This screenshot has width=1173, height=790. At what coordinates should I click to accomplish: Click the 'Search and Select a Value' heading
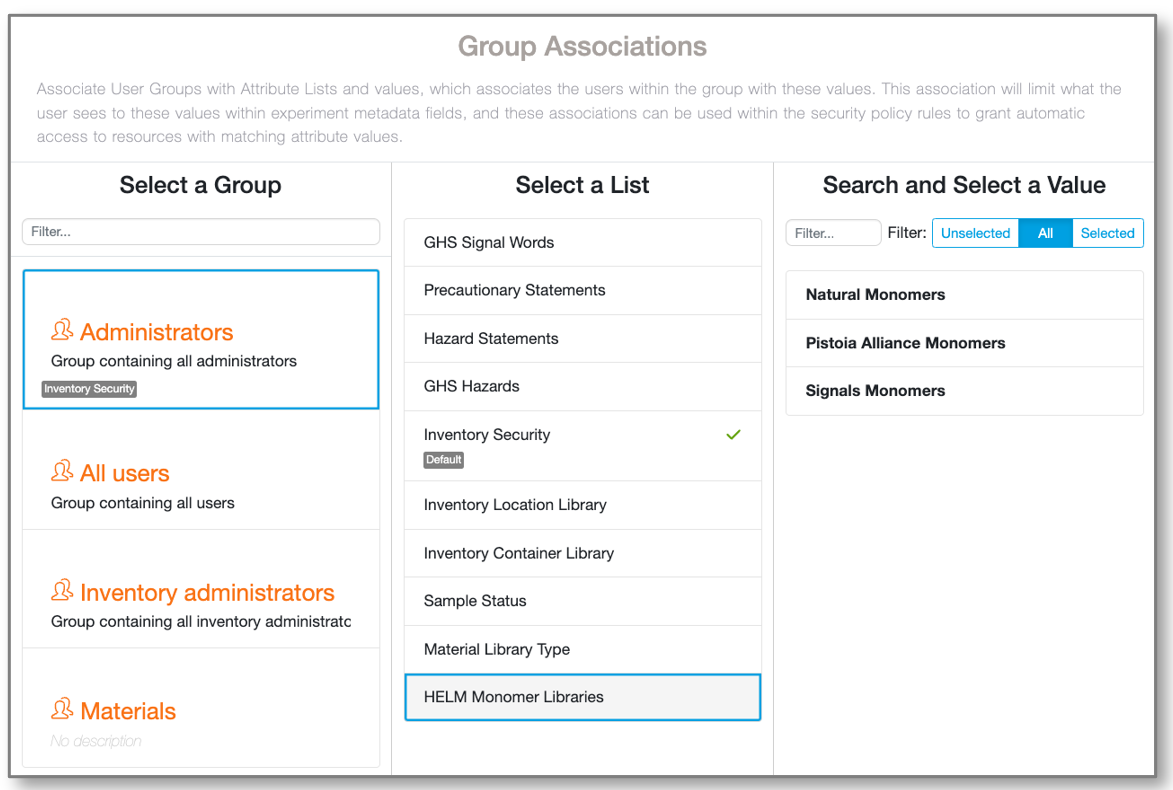pos(964,185)
